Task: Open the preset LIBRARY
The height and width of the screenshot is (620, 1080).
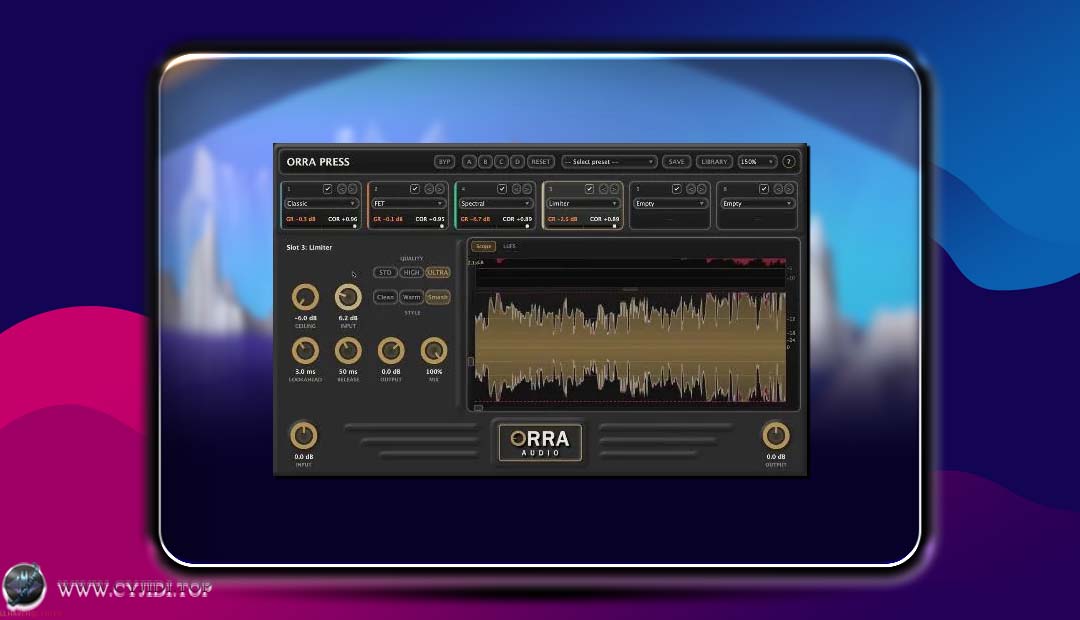Action: point(714,162)
